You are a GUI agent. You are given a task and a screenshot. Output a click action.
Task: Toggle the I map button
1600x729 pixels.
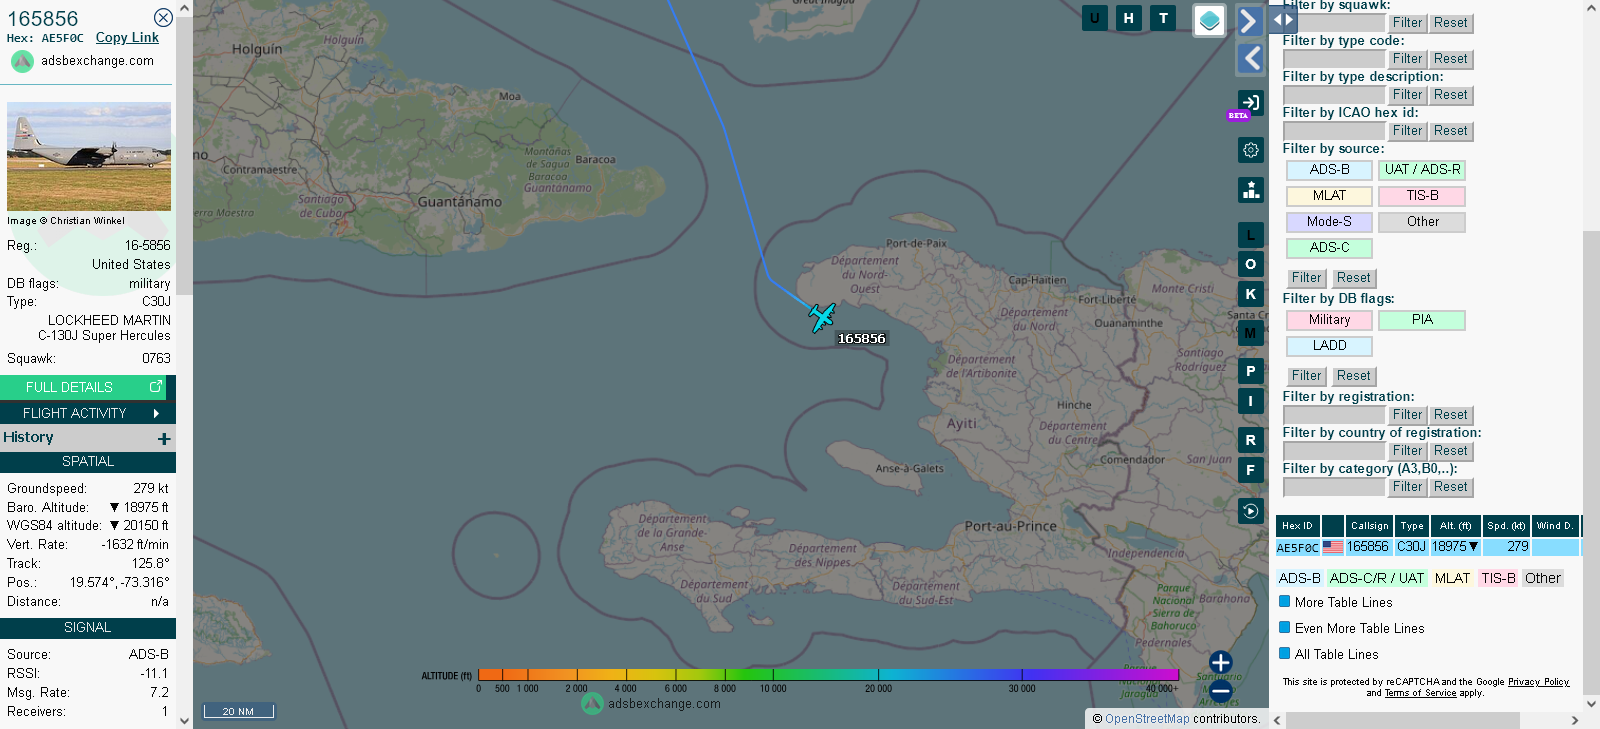point(1250,401)
